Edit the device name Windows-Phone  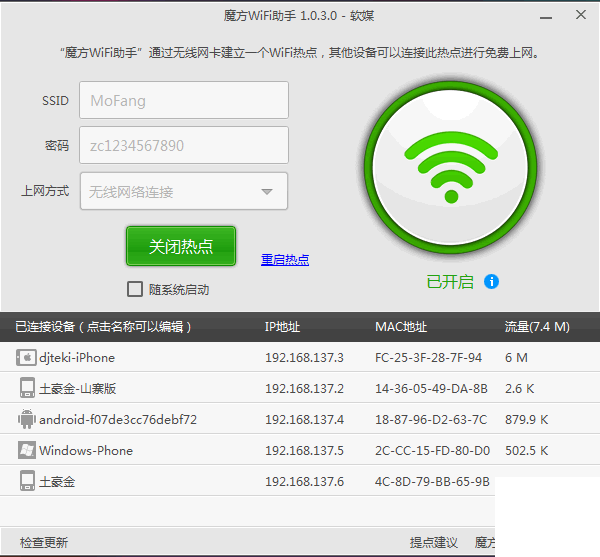(86, 450)
